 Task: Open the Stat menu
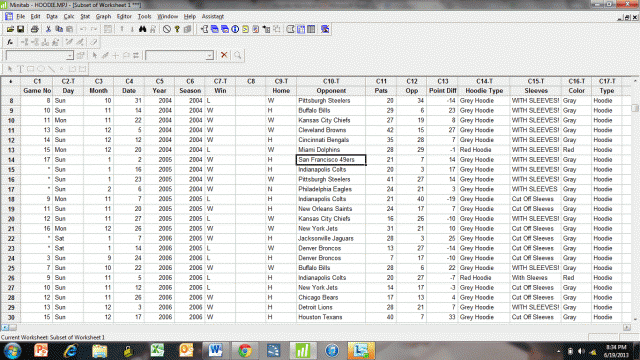pyautogui.click(x=85, y=16)
